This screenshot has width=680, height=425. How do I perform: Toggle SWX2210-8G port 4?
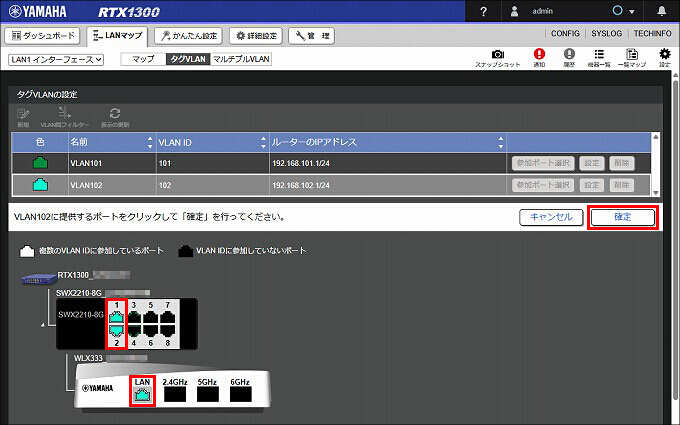pos(134,330)
